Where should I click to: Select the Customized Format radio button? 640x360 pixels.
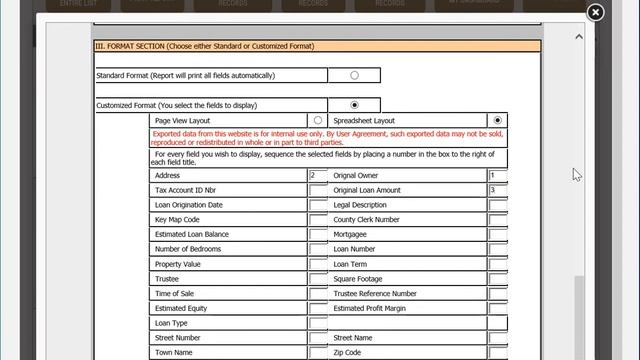point(354,105)
